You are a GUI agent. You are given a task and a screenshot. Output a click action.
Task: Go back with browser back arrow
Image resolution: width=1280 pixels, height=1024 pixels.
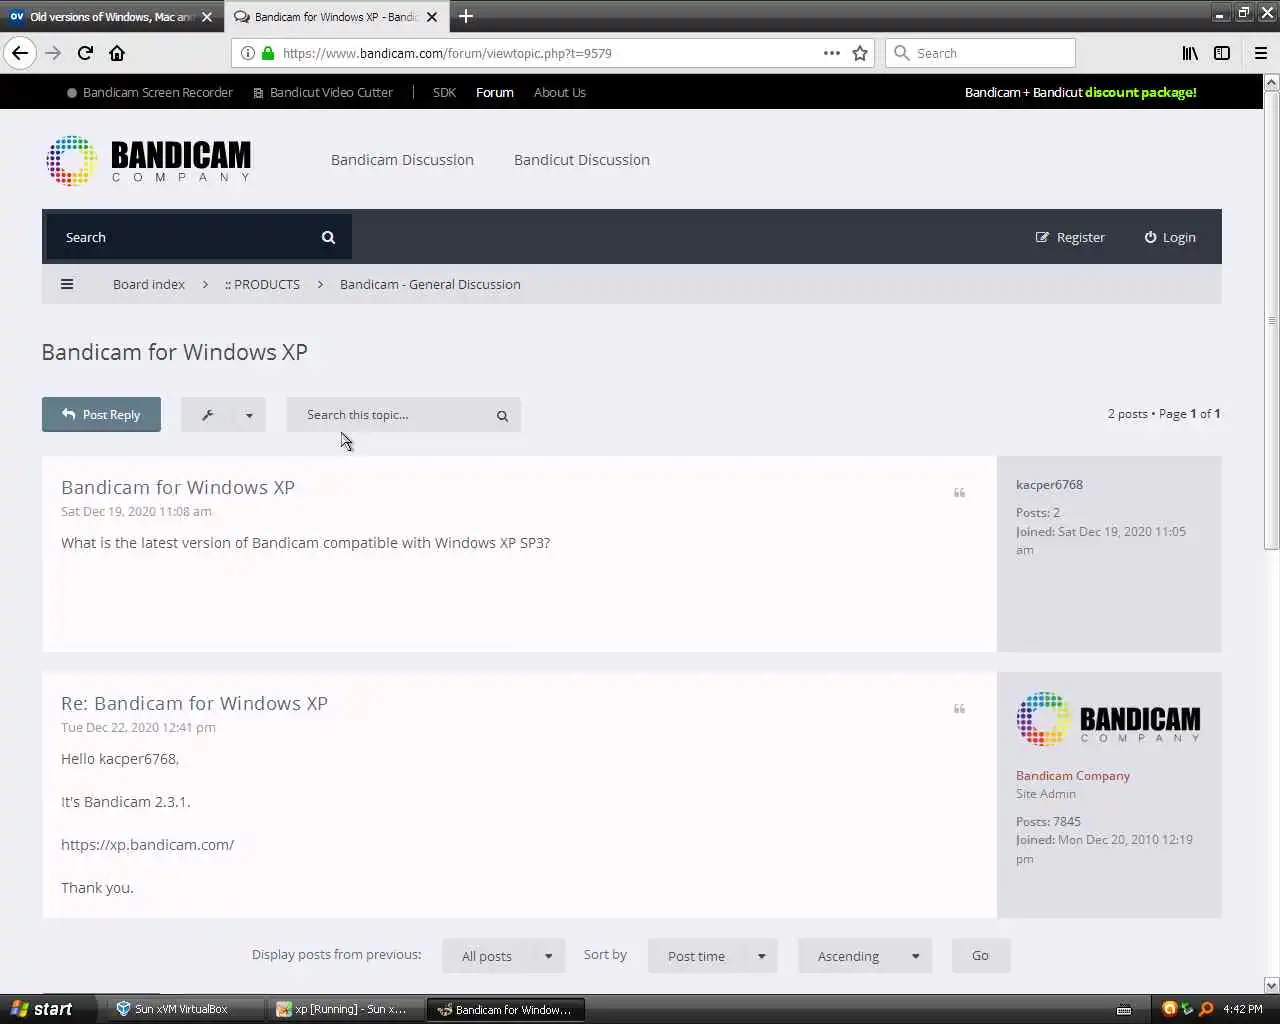point(20,53)
